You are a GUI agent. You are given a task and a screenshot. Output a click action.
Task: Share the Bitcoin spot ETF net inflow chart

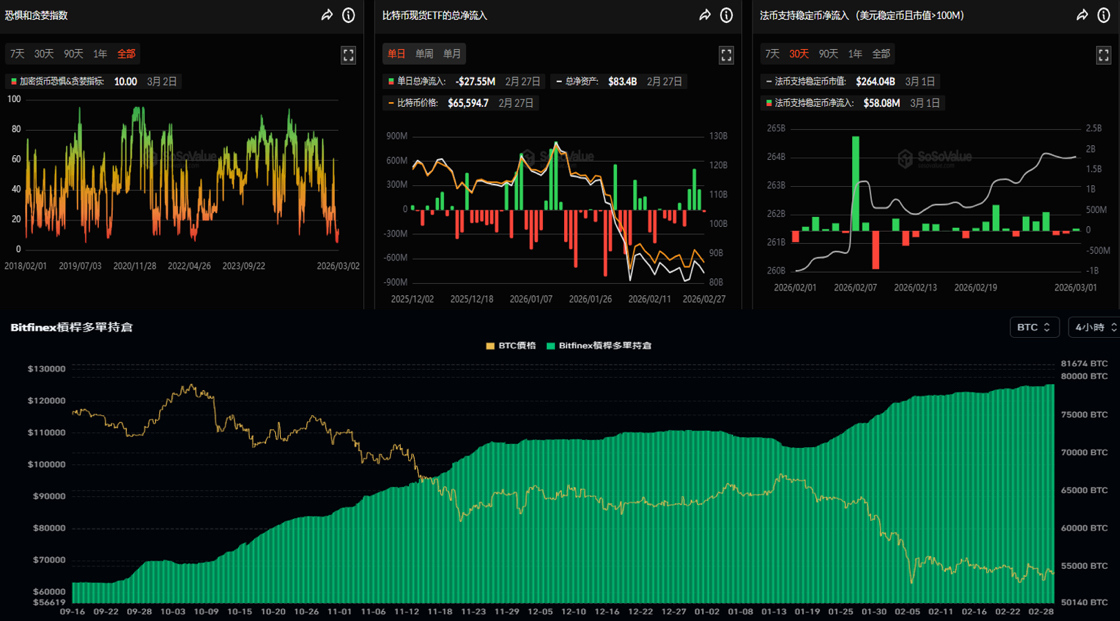point(705,15)
